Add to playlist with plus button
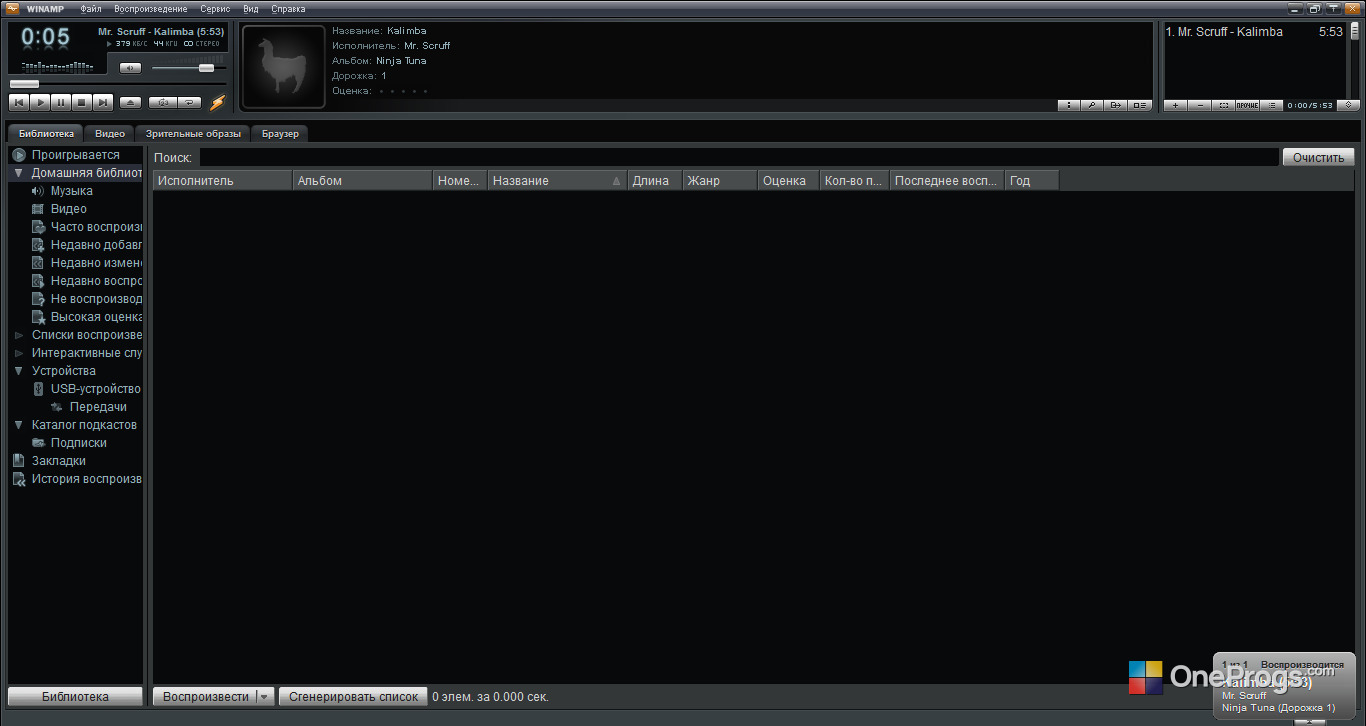1366x726 pixels. 1176,105
